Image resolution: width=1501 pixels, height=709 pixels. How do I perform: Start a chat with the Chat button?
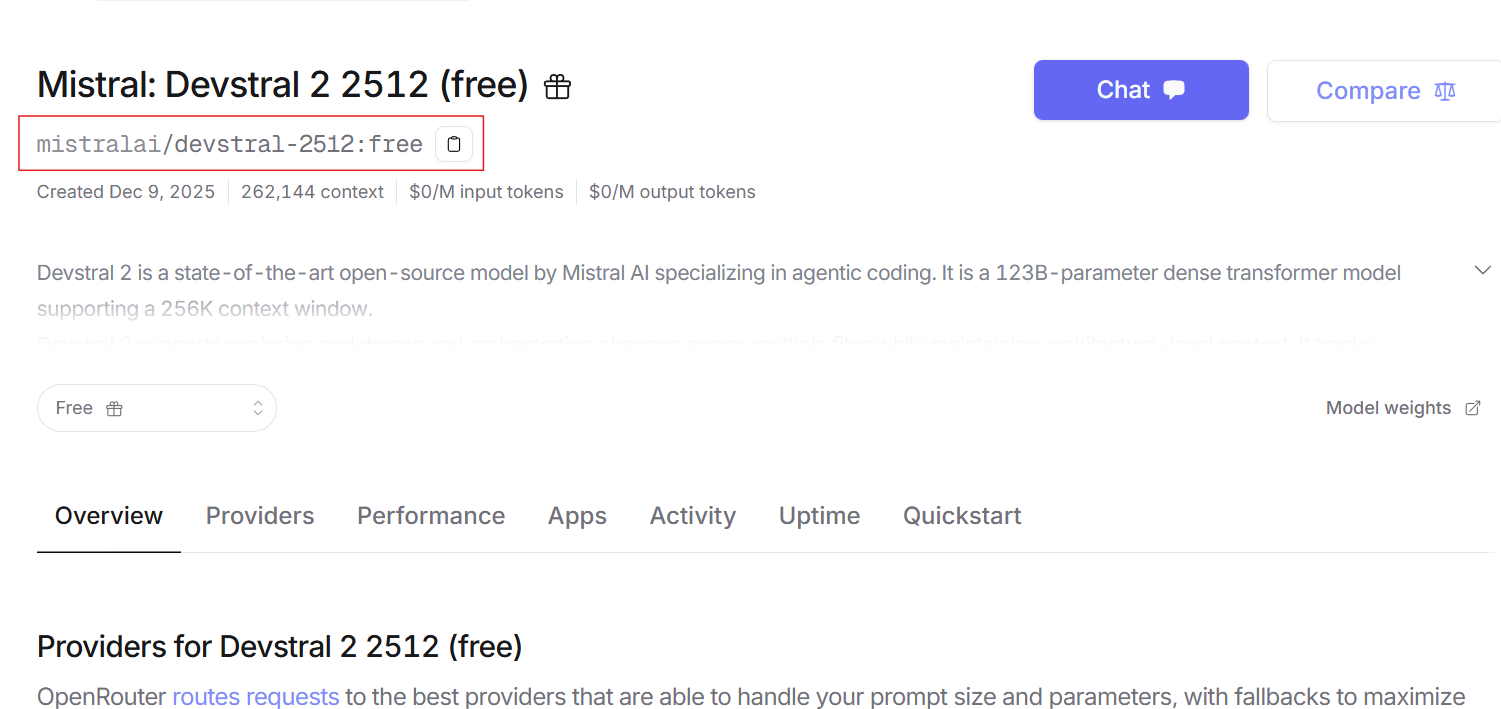click(1141, 90)
